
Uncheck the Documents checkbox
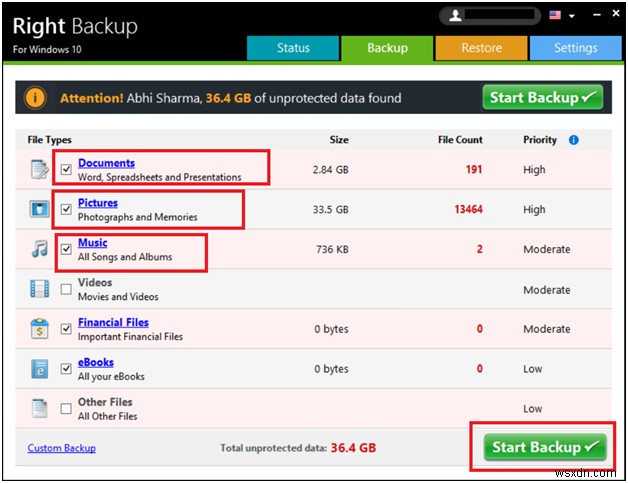[x=66, y=169]
